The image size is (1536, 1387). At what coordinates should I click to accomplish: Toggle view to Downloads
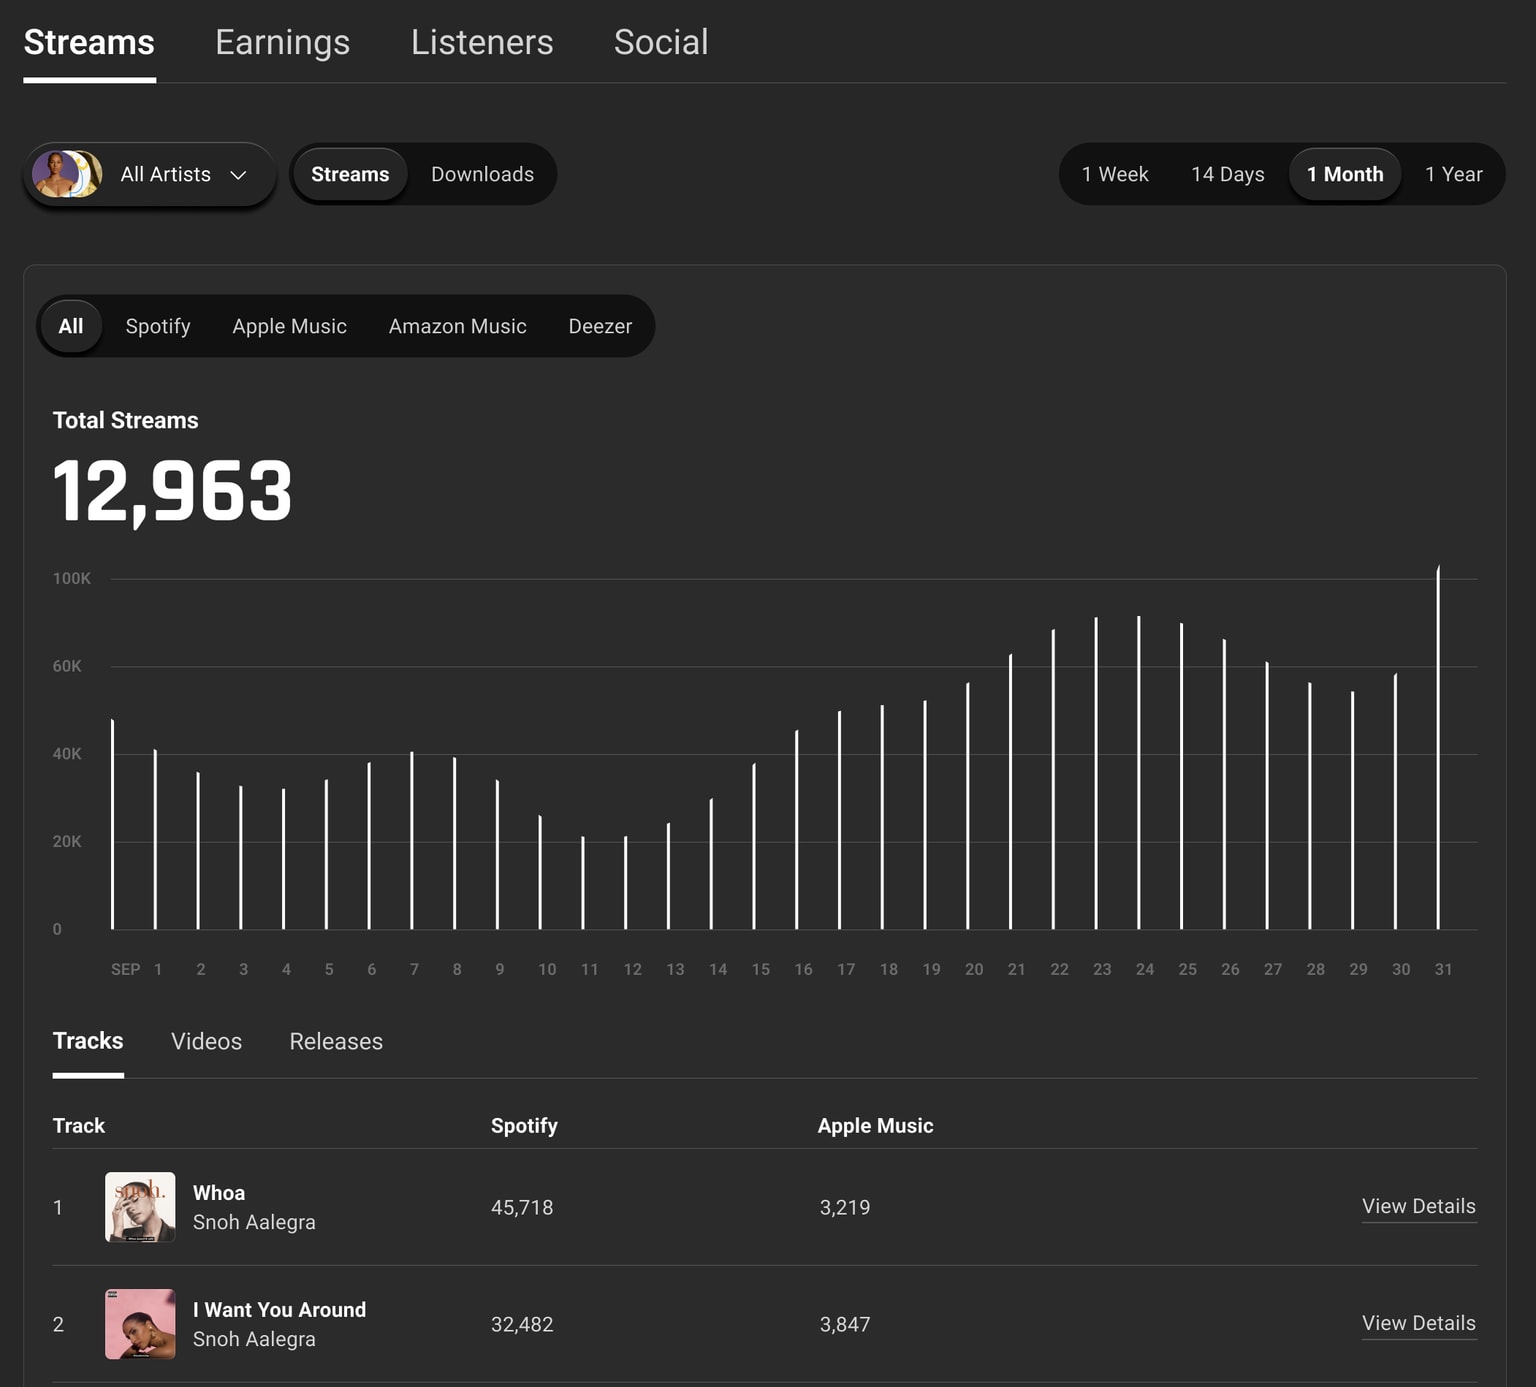(482, 174)
